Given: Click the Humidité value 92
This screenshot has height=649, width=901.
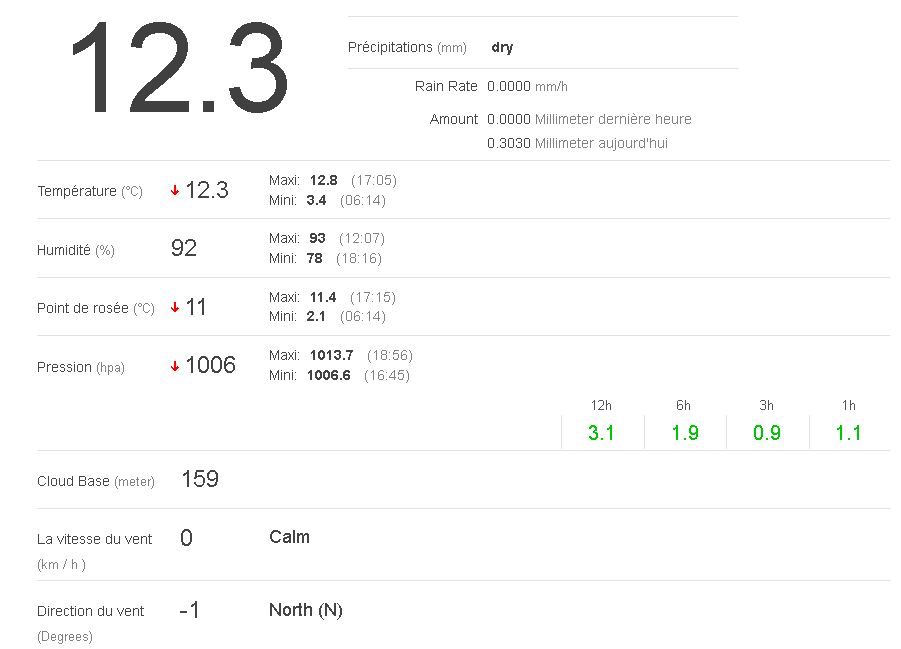Looking at the screenshot, I should (184, 248).
